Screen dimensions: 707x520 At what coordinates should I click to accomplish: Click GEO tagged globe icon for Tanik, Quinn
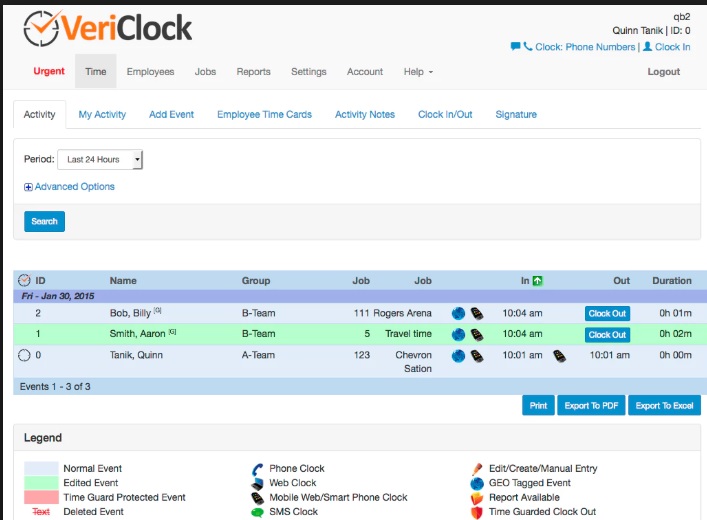click(458, 355)
